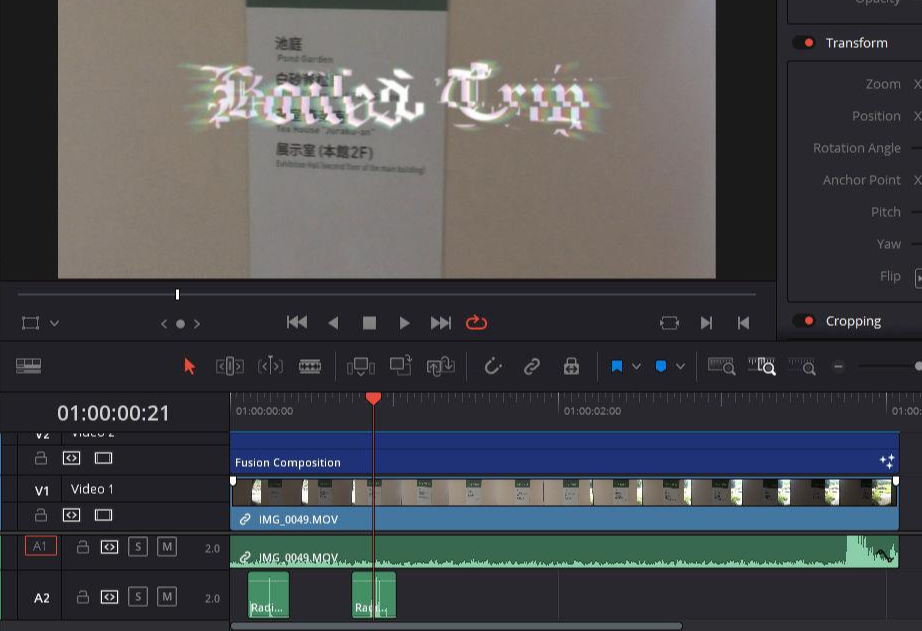Click the zoom out minus button
922x631 pixels.
pyautogui.click(x=839, y=366)
